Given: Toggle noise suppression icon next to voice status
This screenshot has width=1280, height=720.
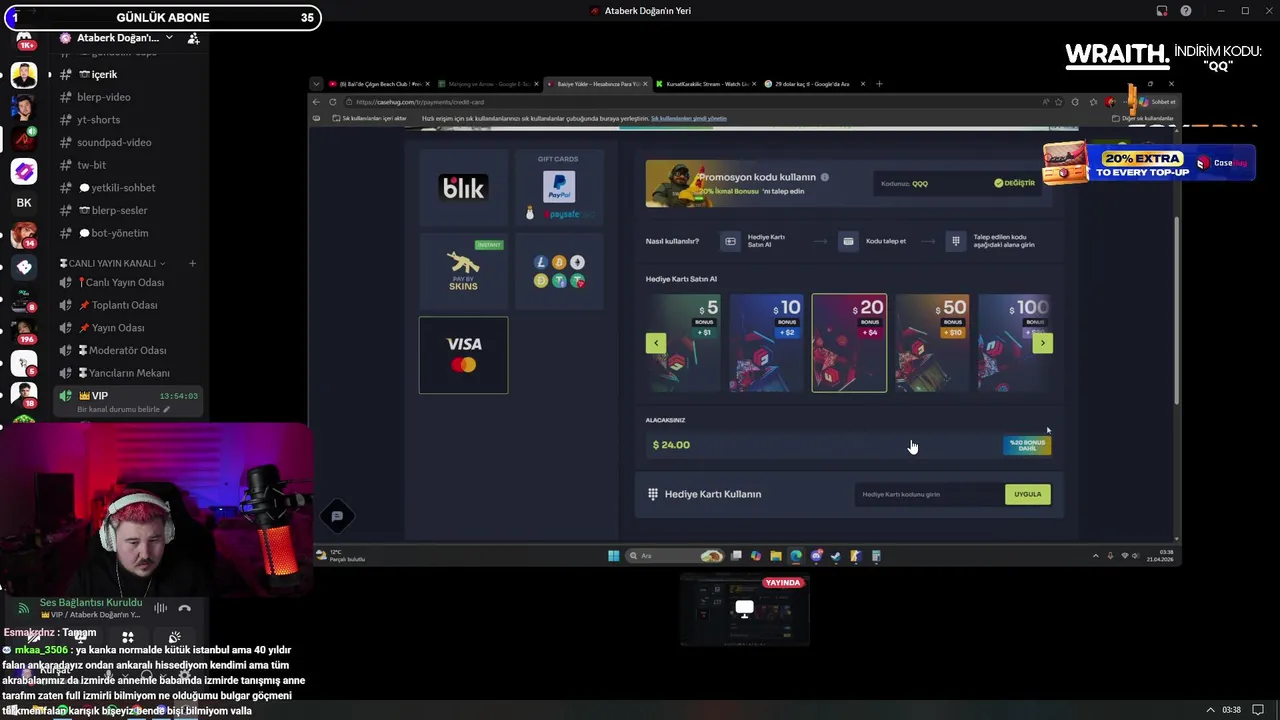Looking at the screenshot, I should point(160,608).
